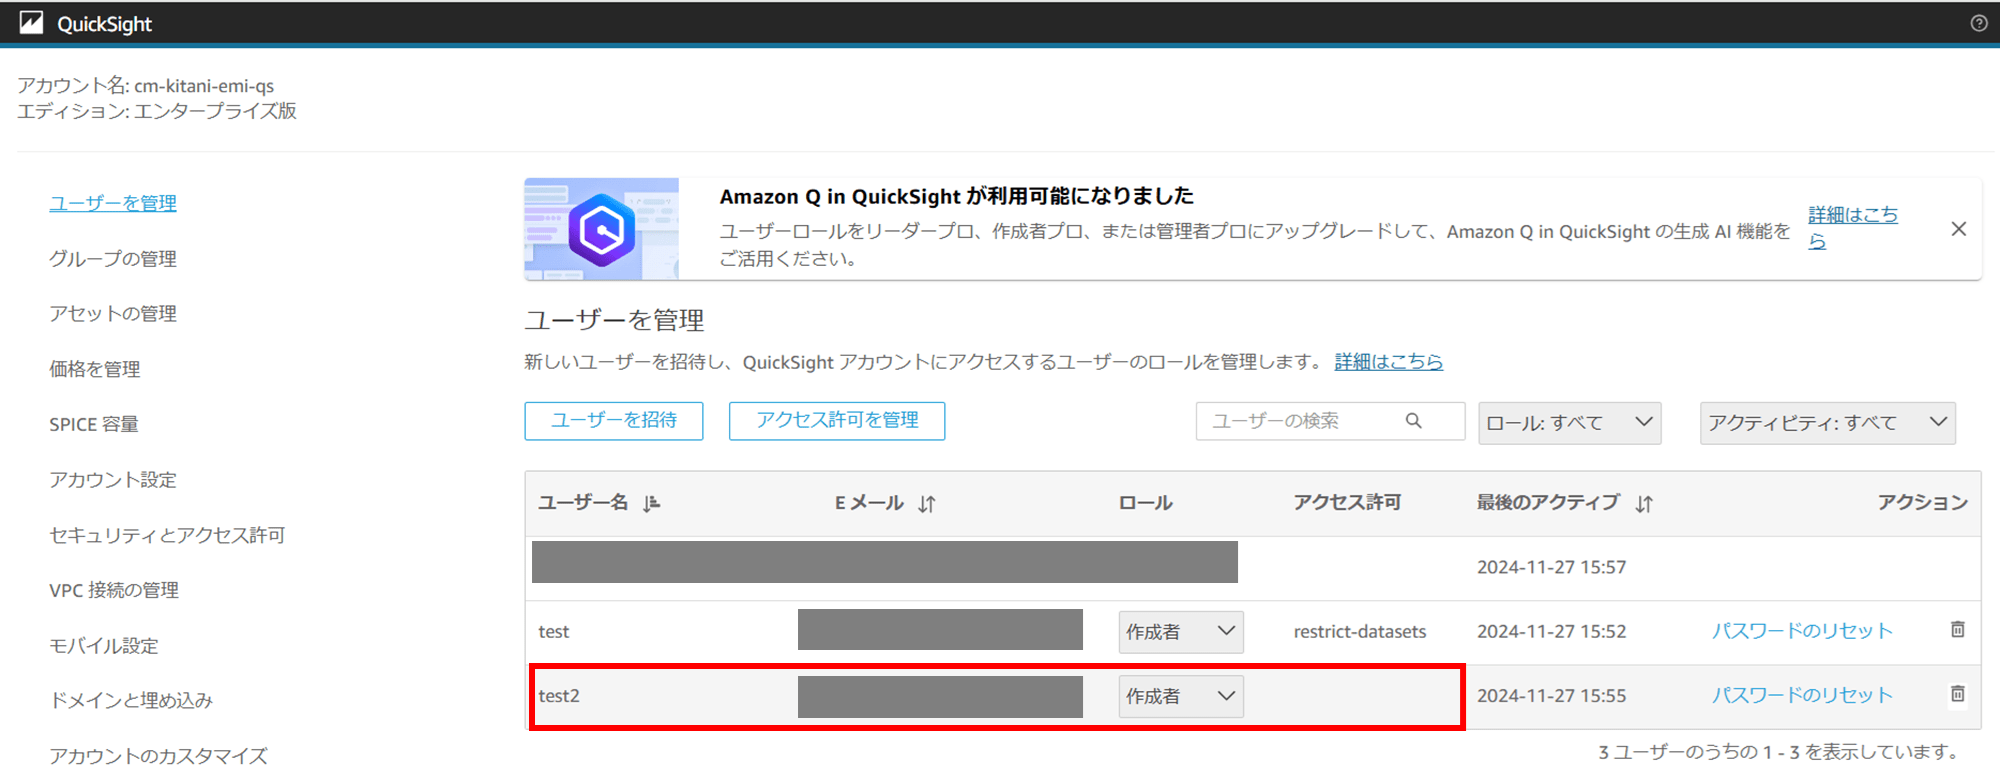Click restrict-datasets permission text
This screenshot has height=777, width=2000.
click(1360, 632)
